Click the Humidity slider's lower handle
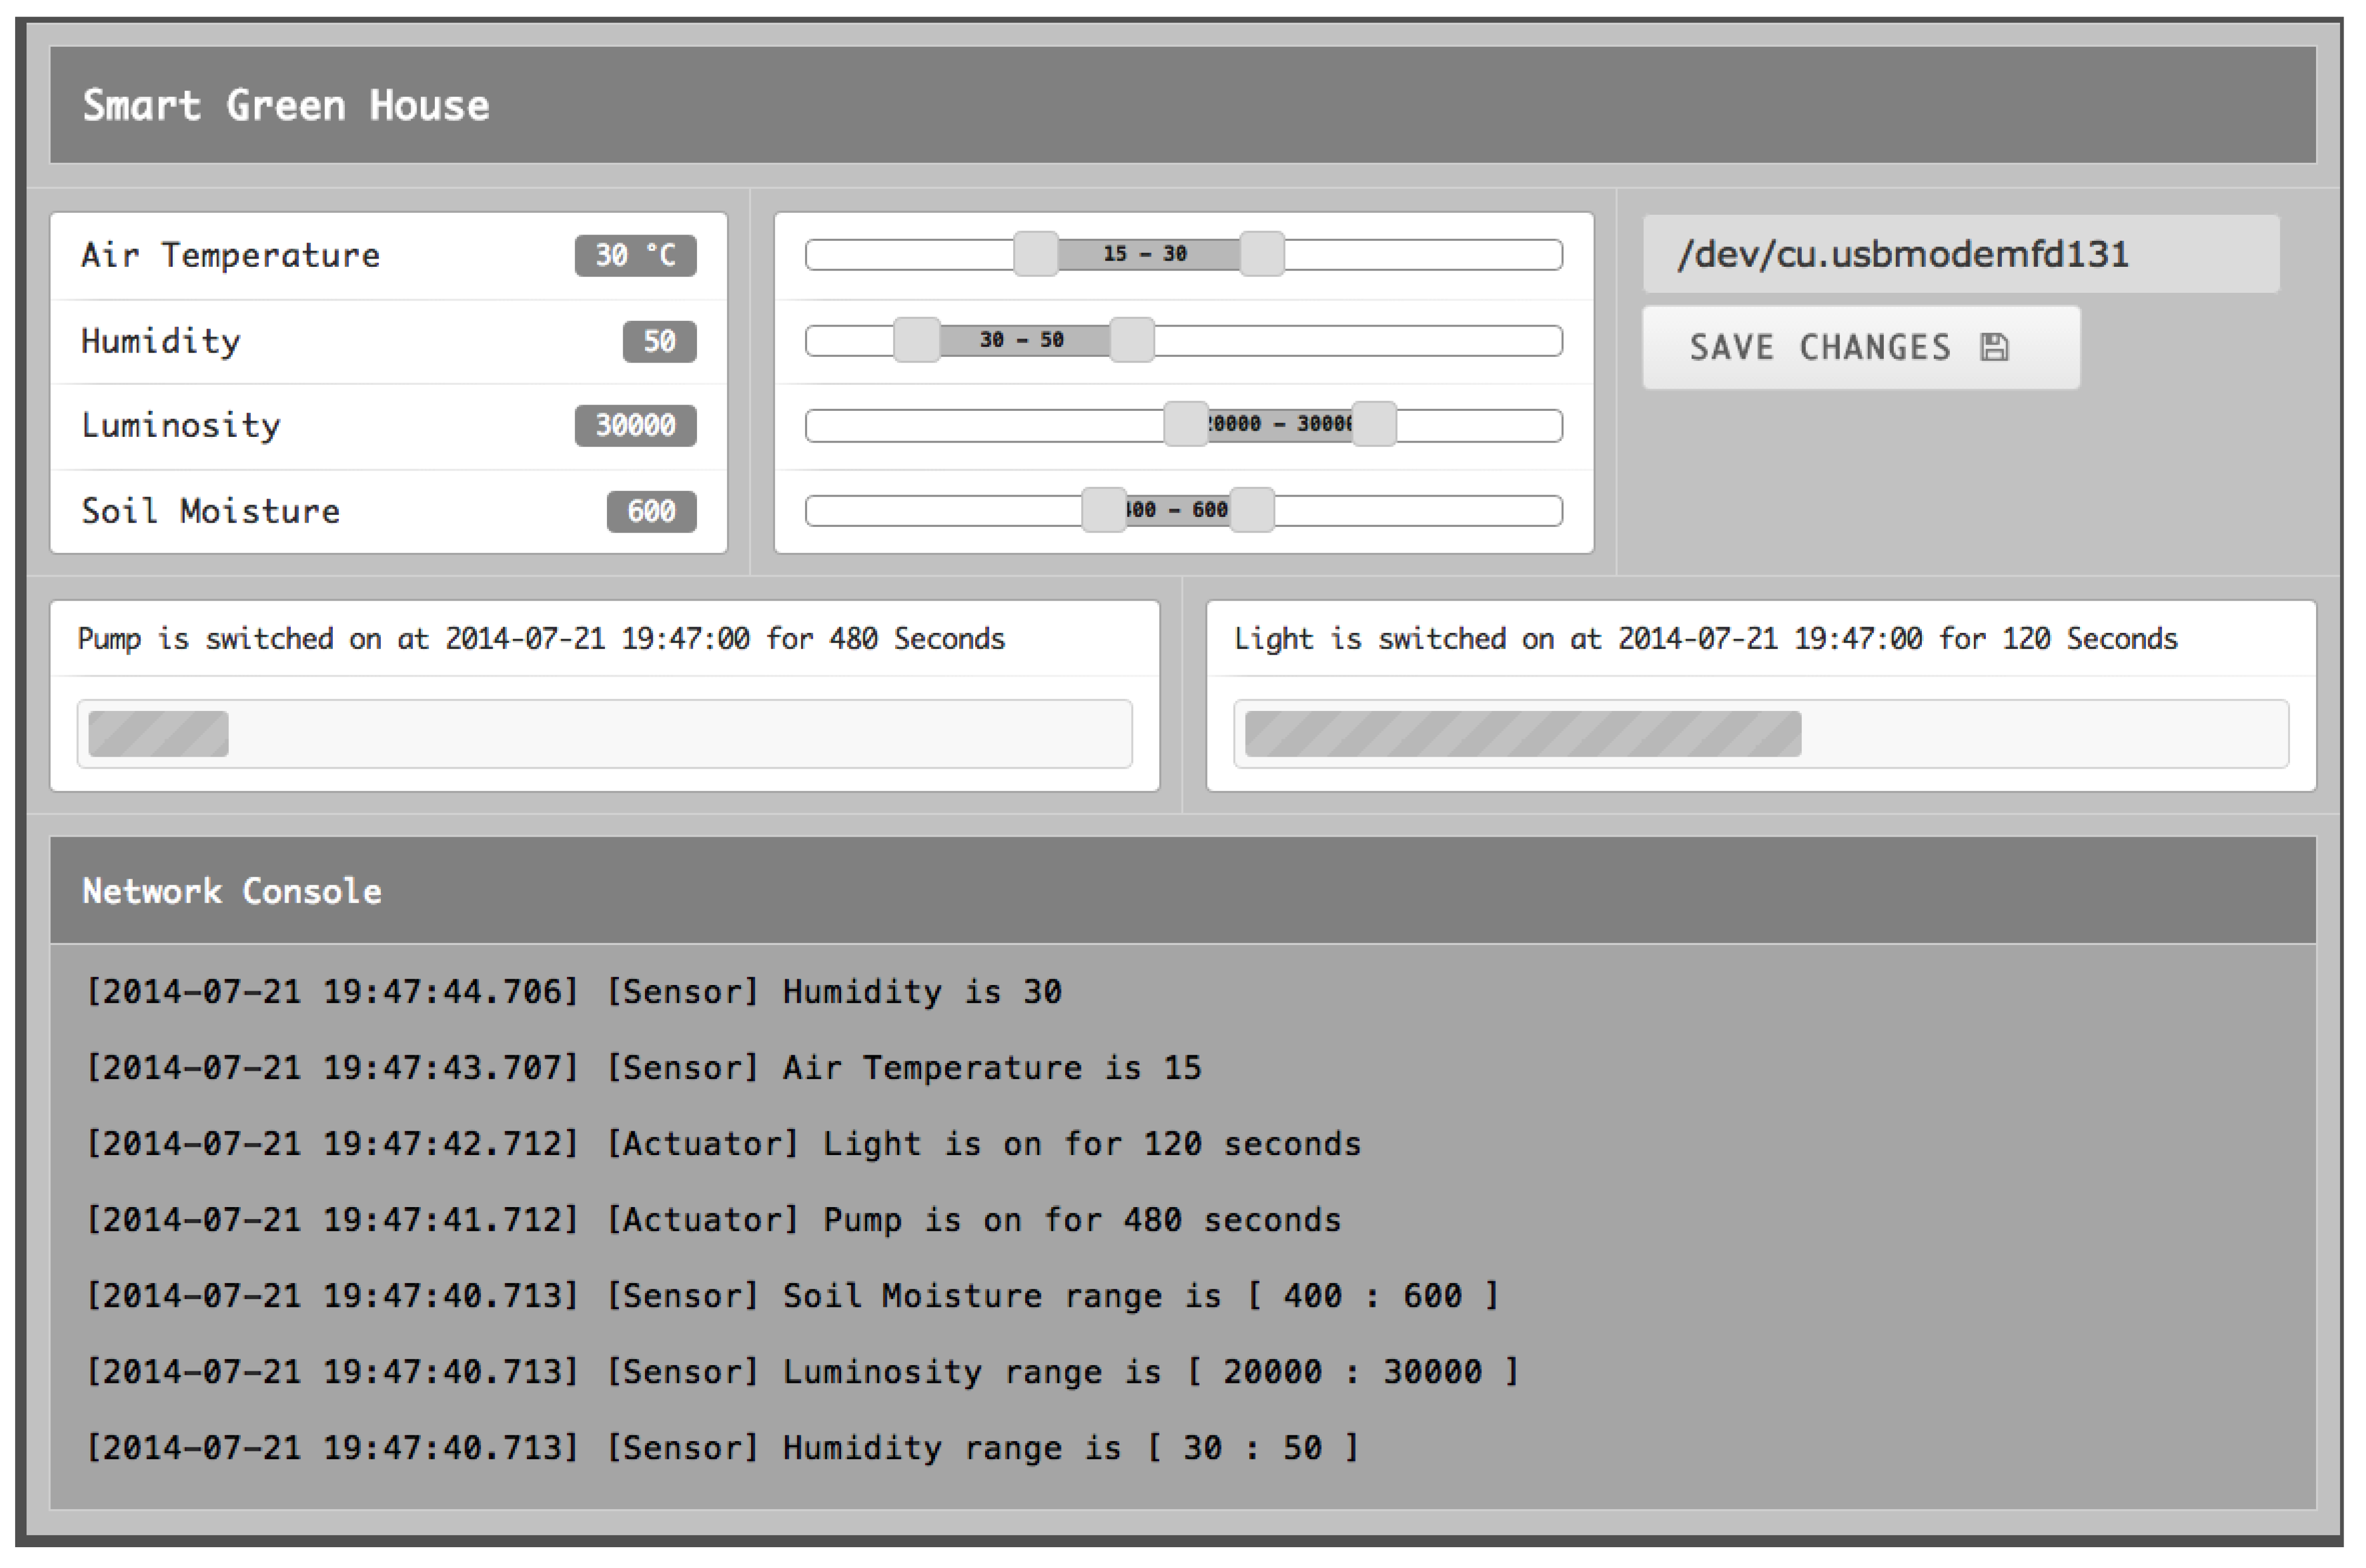This screenshot has height=1568, width=2366. click(x=916, y=340)
